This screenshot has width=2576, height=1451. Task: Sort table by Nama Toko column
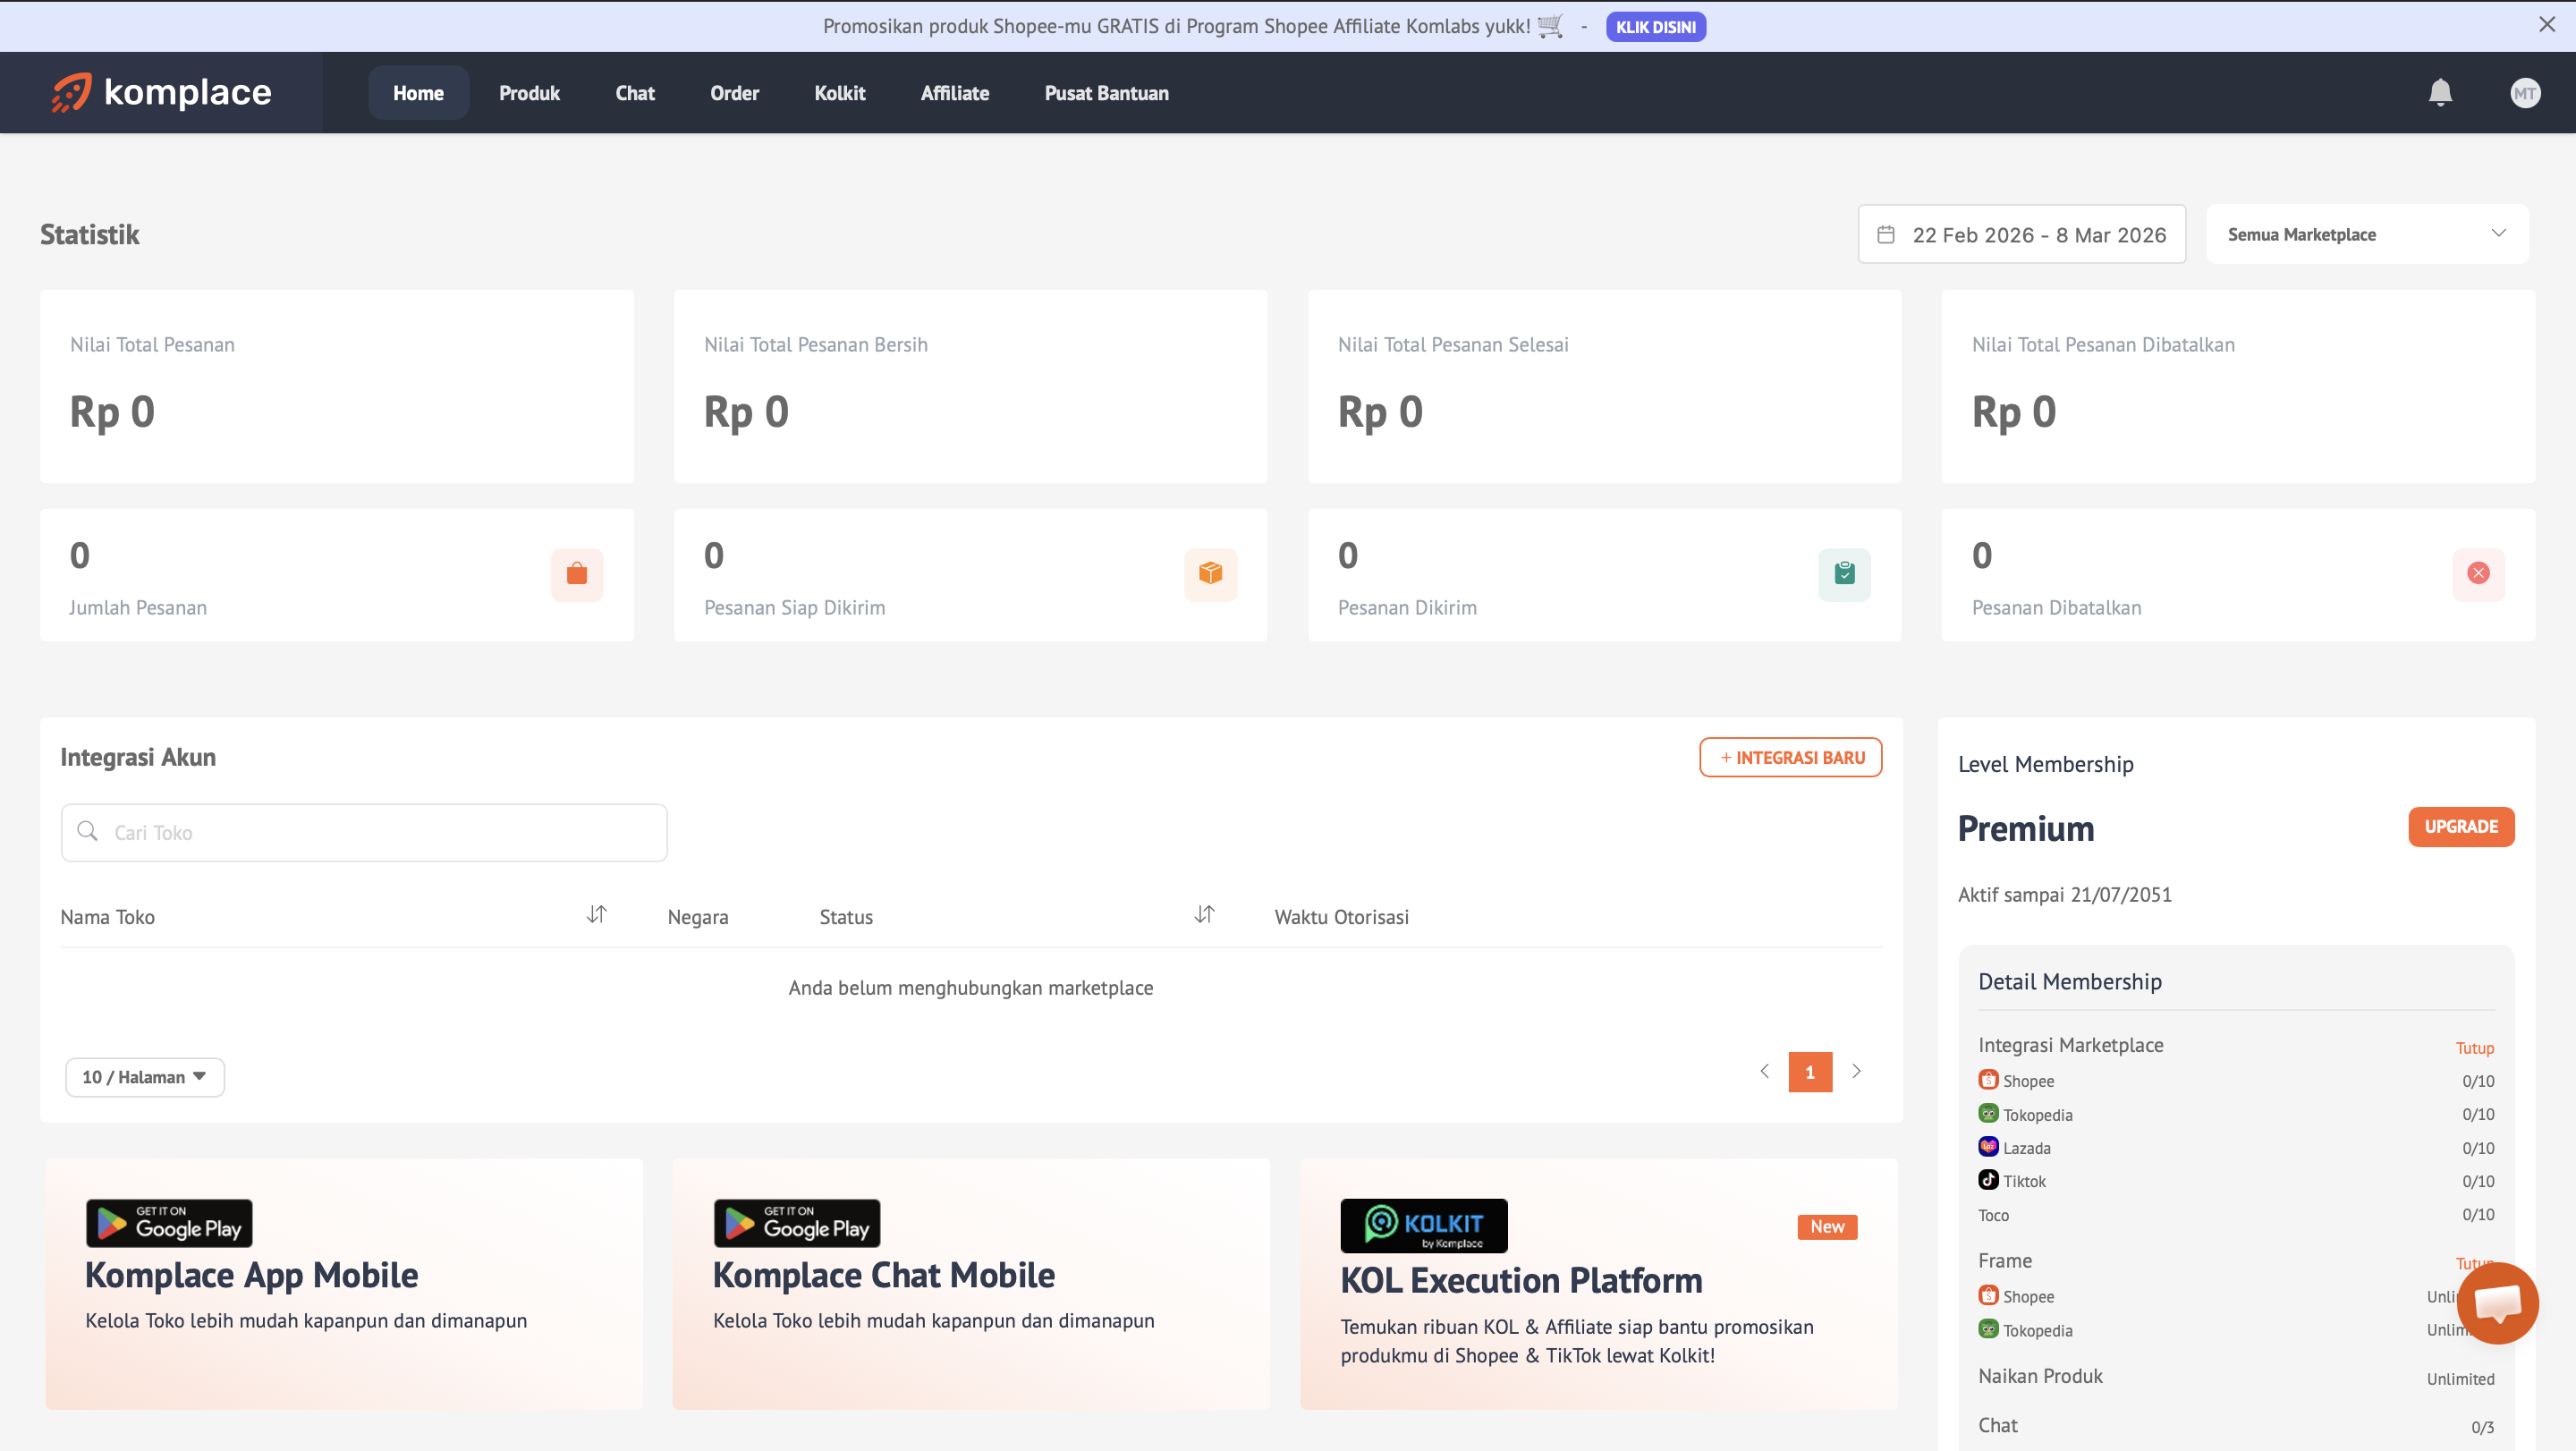596,915
